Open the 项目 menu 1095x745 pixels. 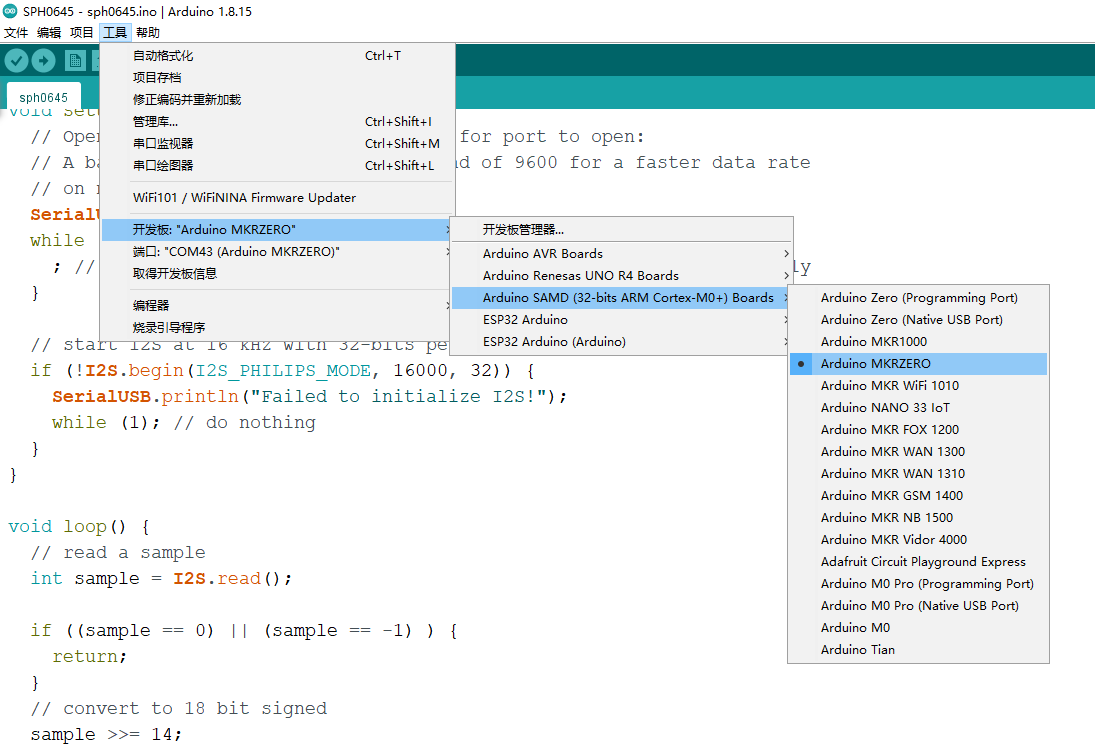coord(82,32)
